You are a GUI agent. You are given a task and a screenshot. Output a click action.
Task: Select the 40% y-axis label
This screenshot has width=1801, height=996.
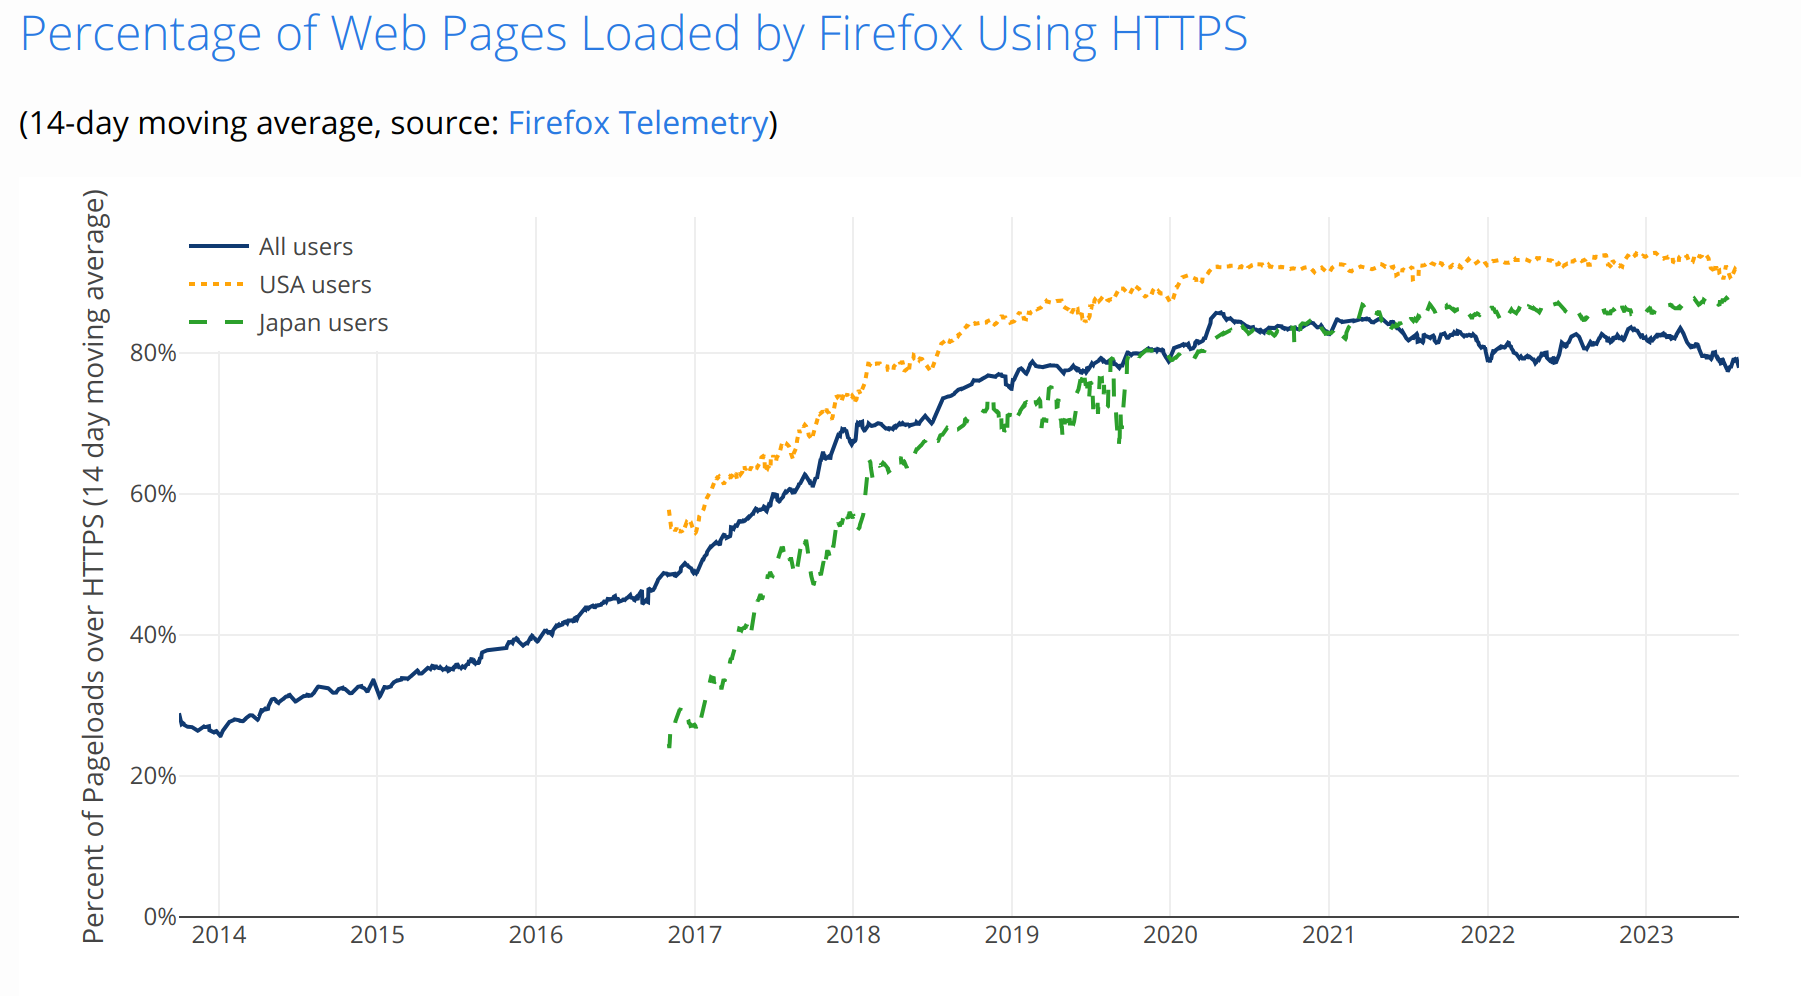click(x=153, y=635)
